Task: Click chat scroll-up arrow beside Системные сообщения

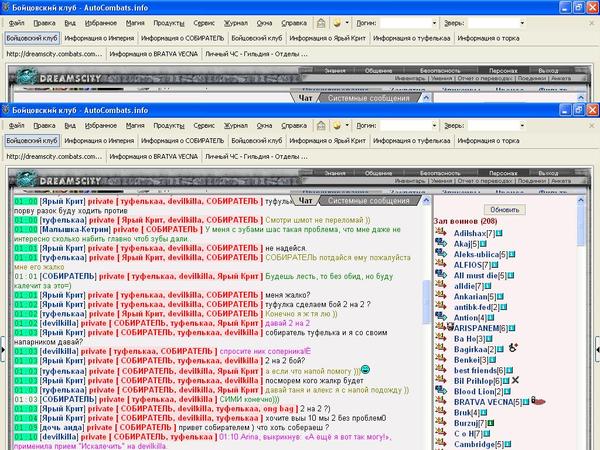Action: (426, 201)
